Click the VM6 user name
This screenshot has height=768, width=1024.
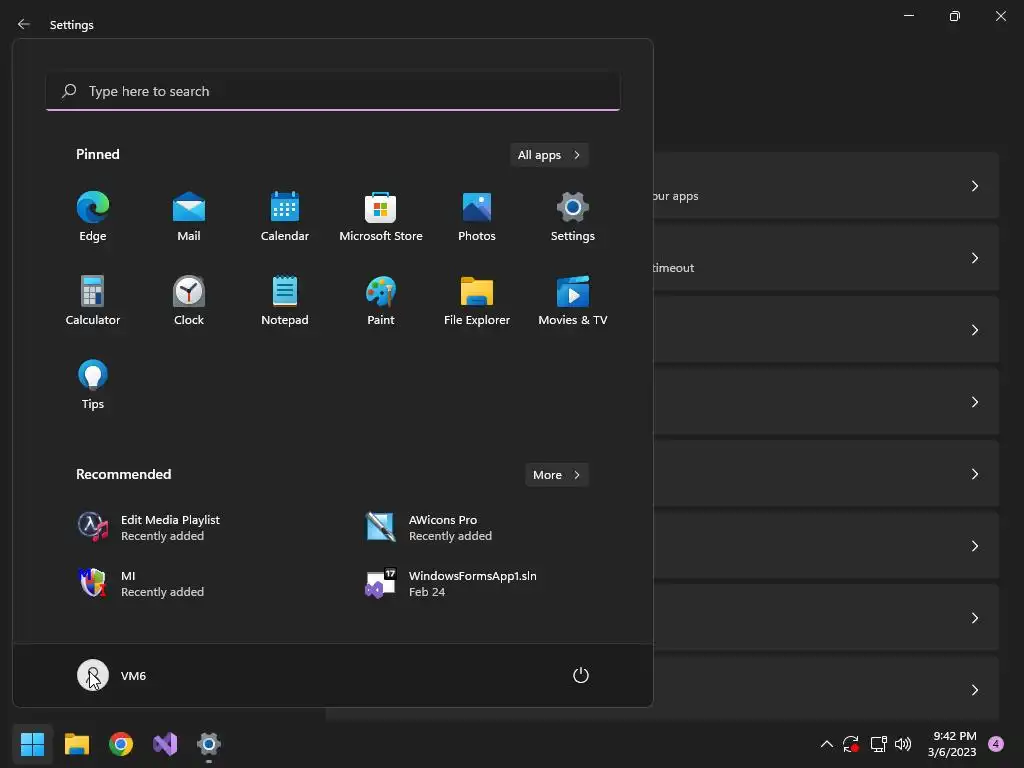pyautogui.click(x=133, y=676)
